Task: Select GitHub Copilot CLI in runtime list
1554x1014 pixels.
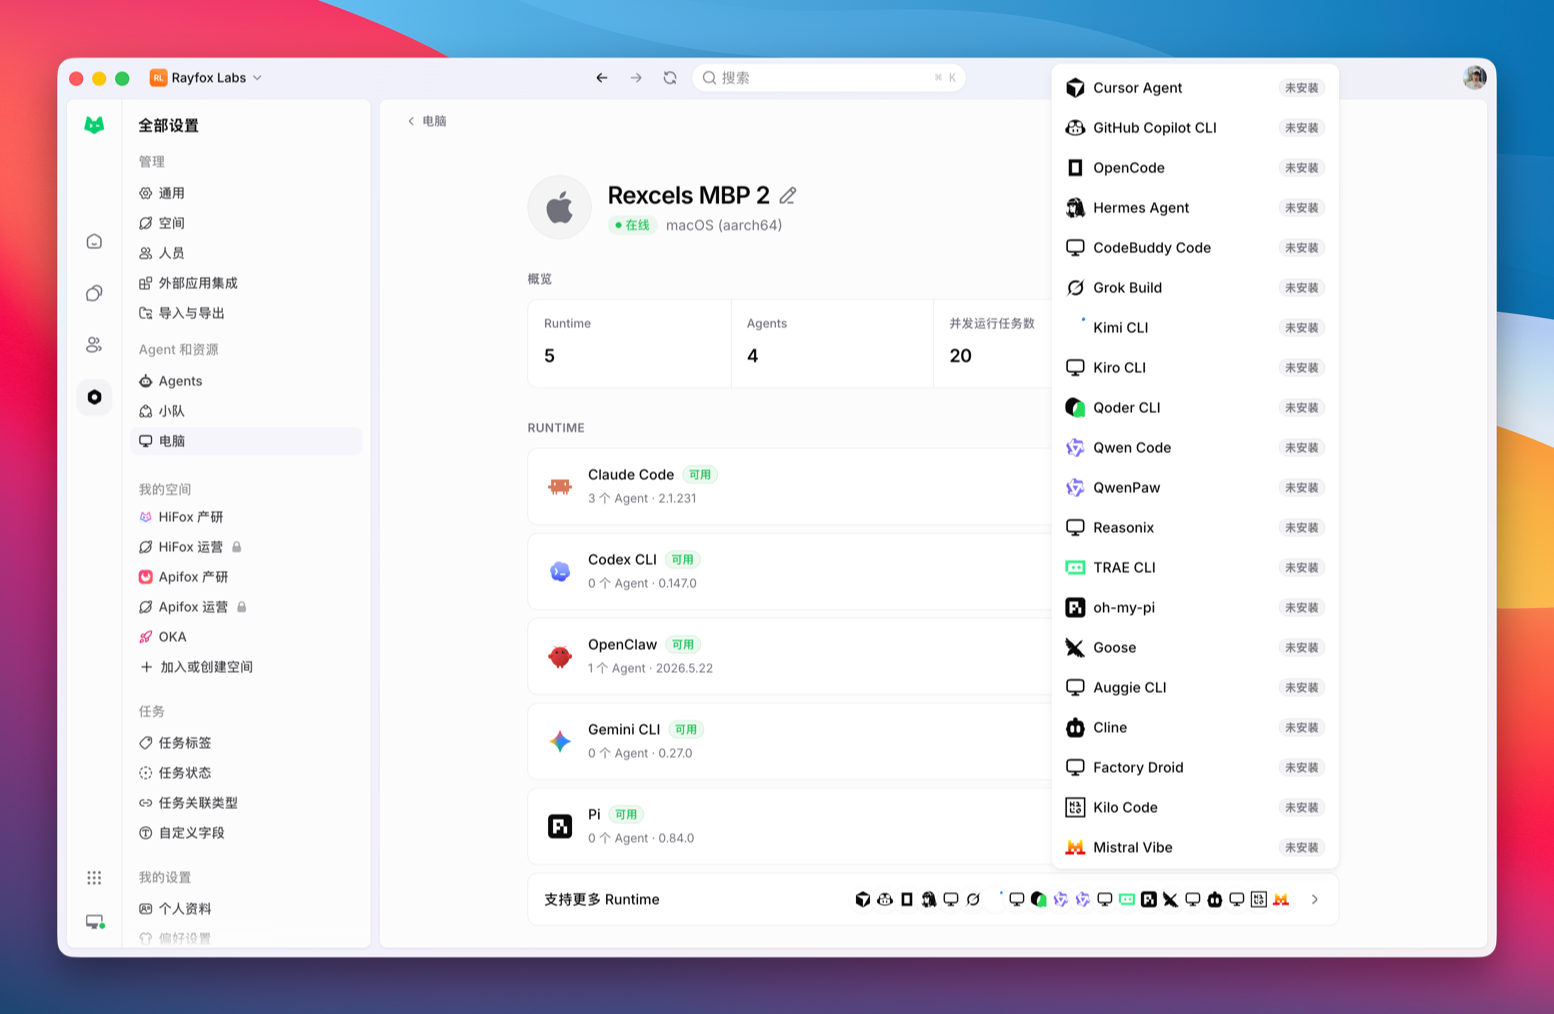Action: [x=1195, y=128]
